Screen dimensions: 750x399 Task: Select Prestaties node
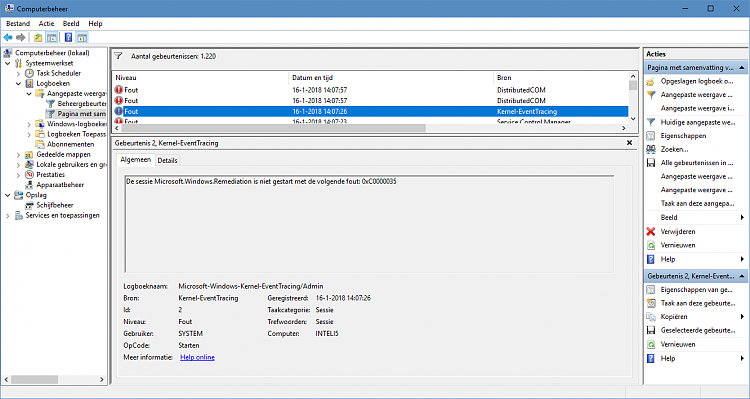(x=51, y=175)
